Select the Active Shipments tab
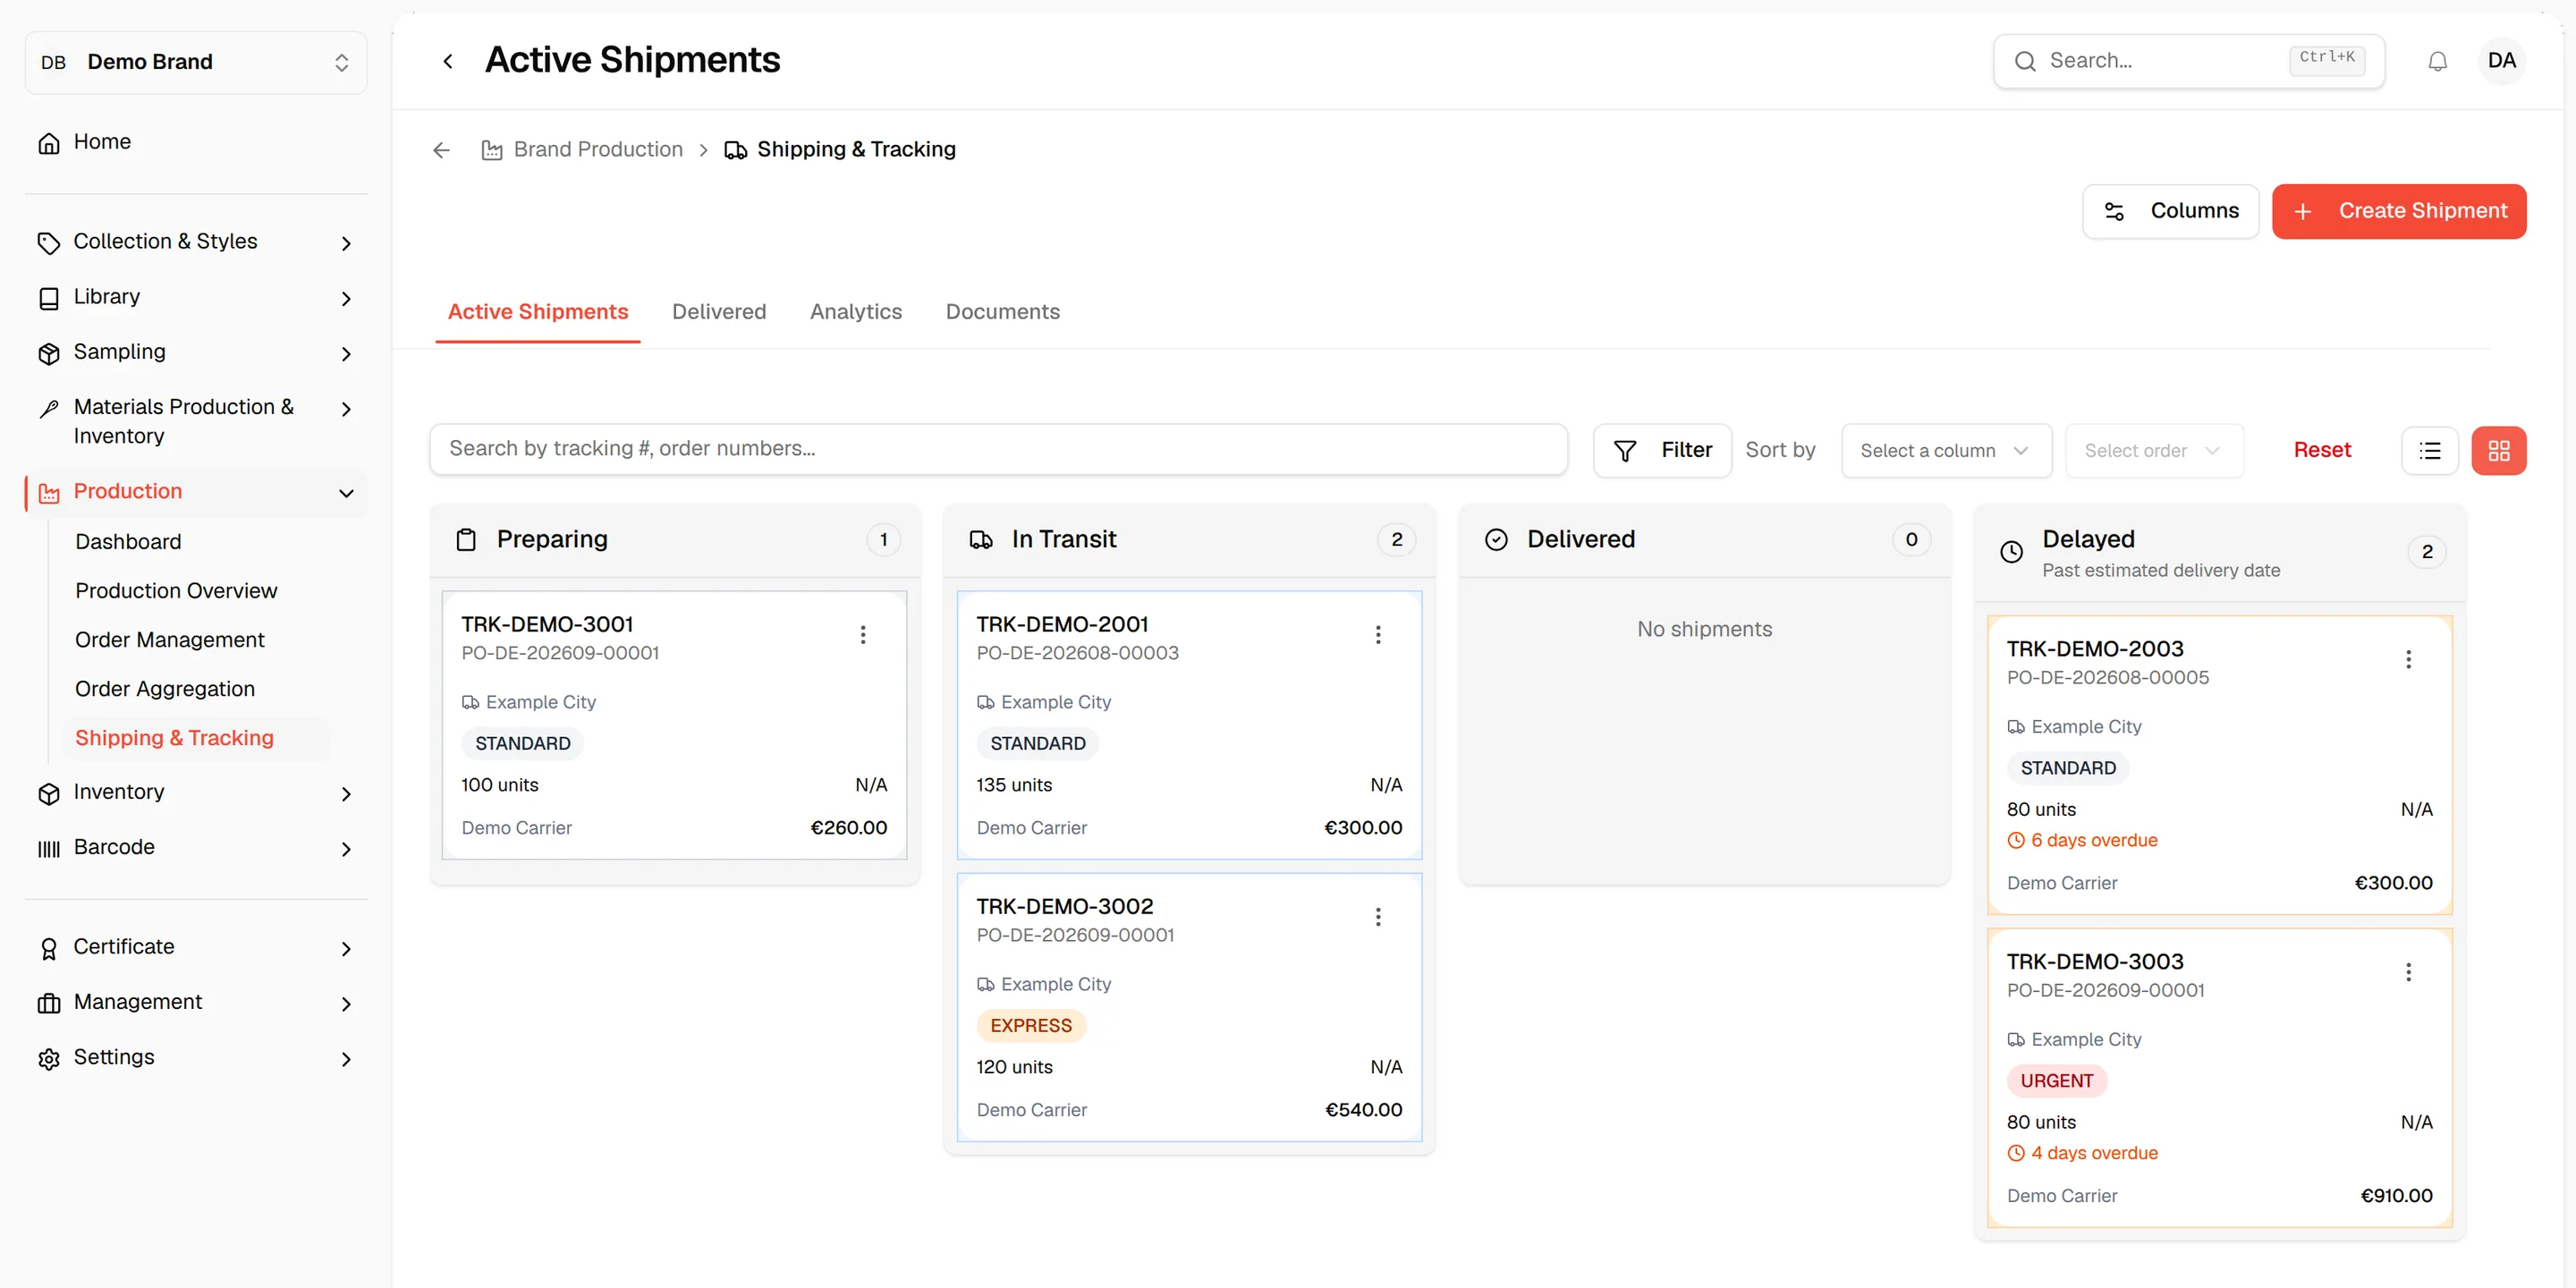Viewport: 2576px width, 1288px height. tap(538, 312)
